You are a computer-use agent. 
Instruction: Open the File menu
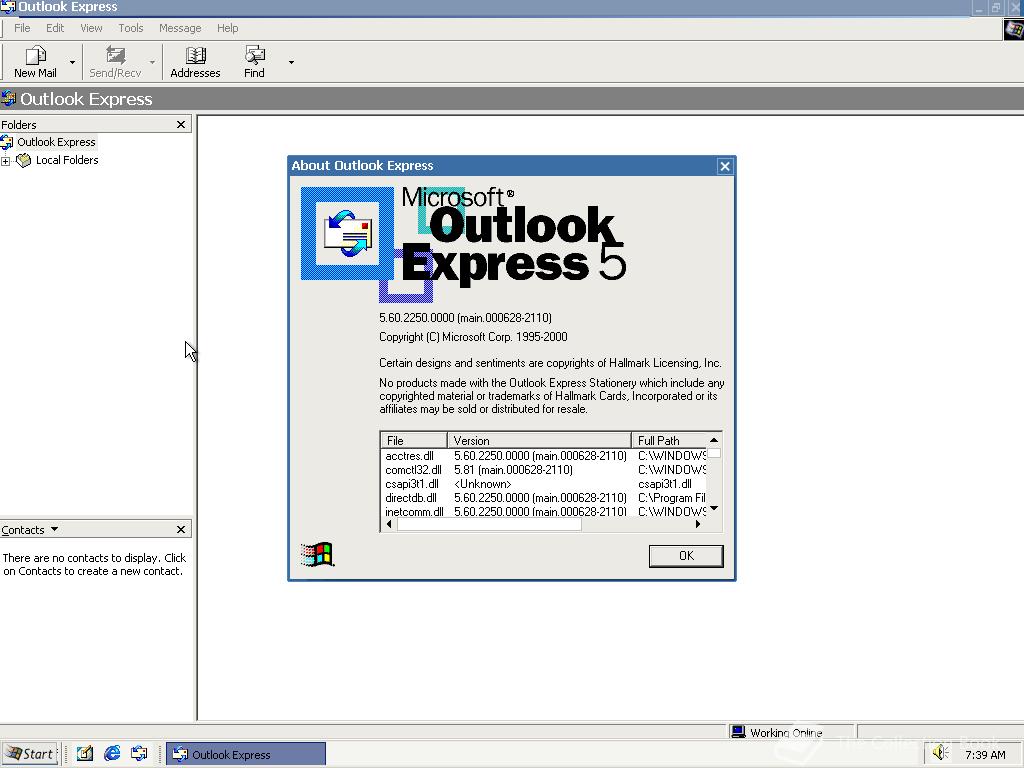[x=22, y=28]
